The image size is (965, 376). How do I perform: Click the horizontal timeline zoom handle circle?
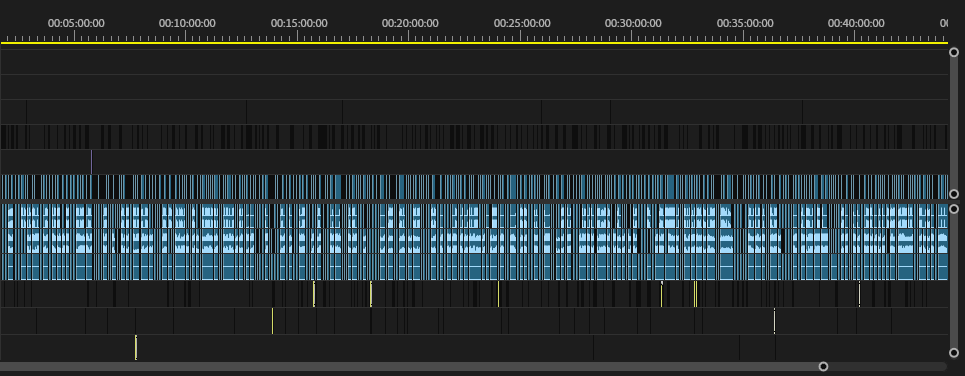[823, 367]
